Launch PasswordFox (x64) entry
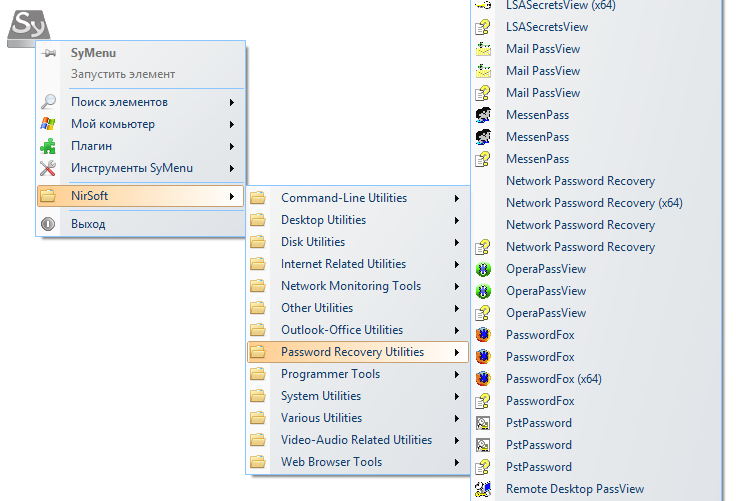756x501 pixels. point(554,379)
